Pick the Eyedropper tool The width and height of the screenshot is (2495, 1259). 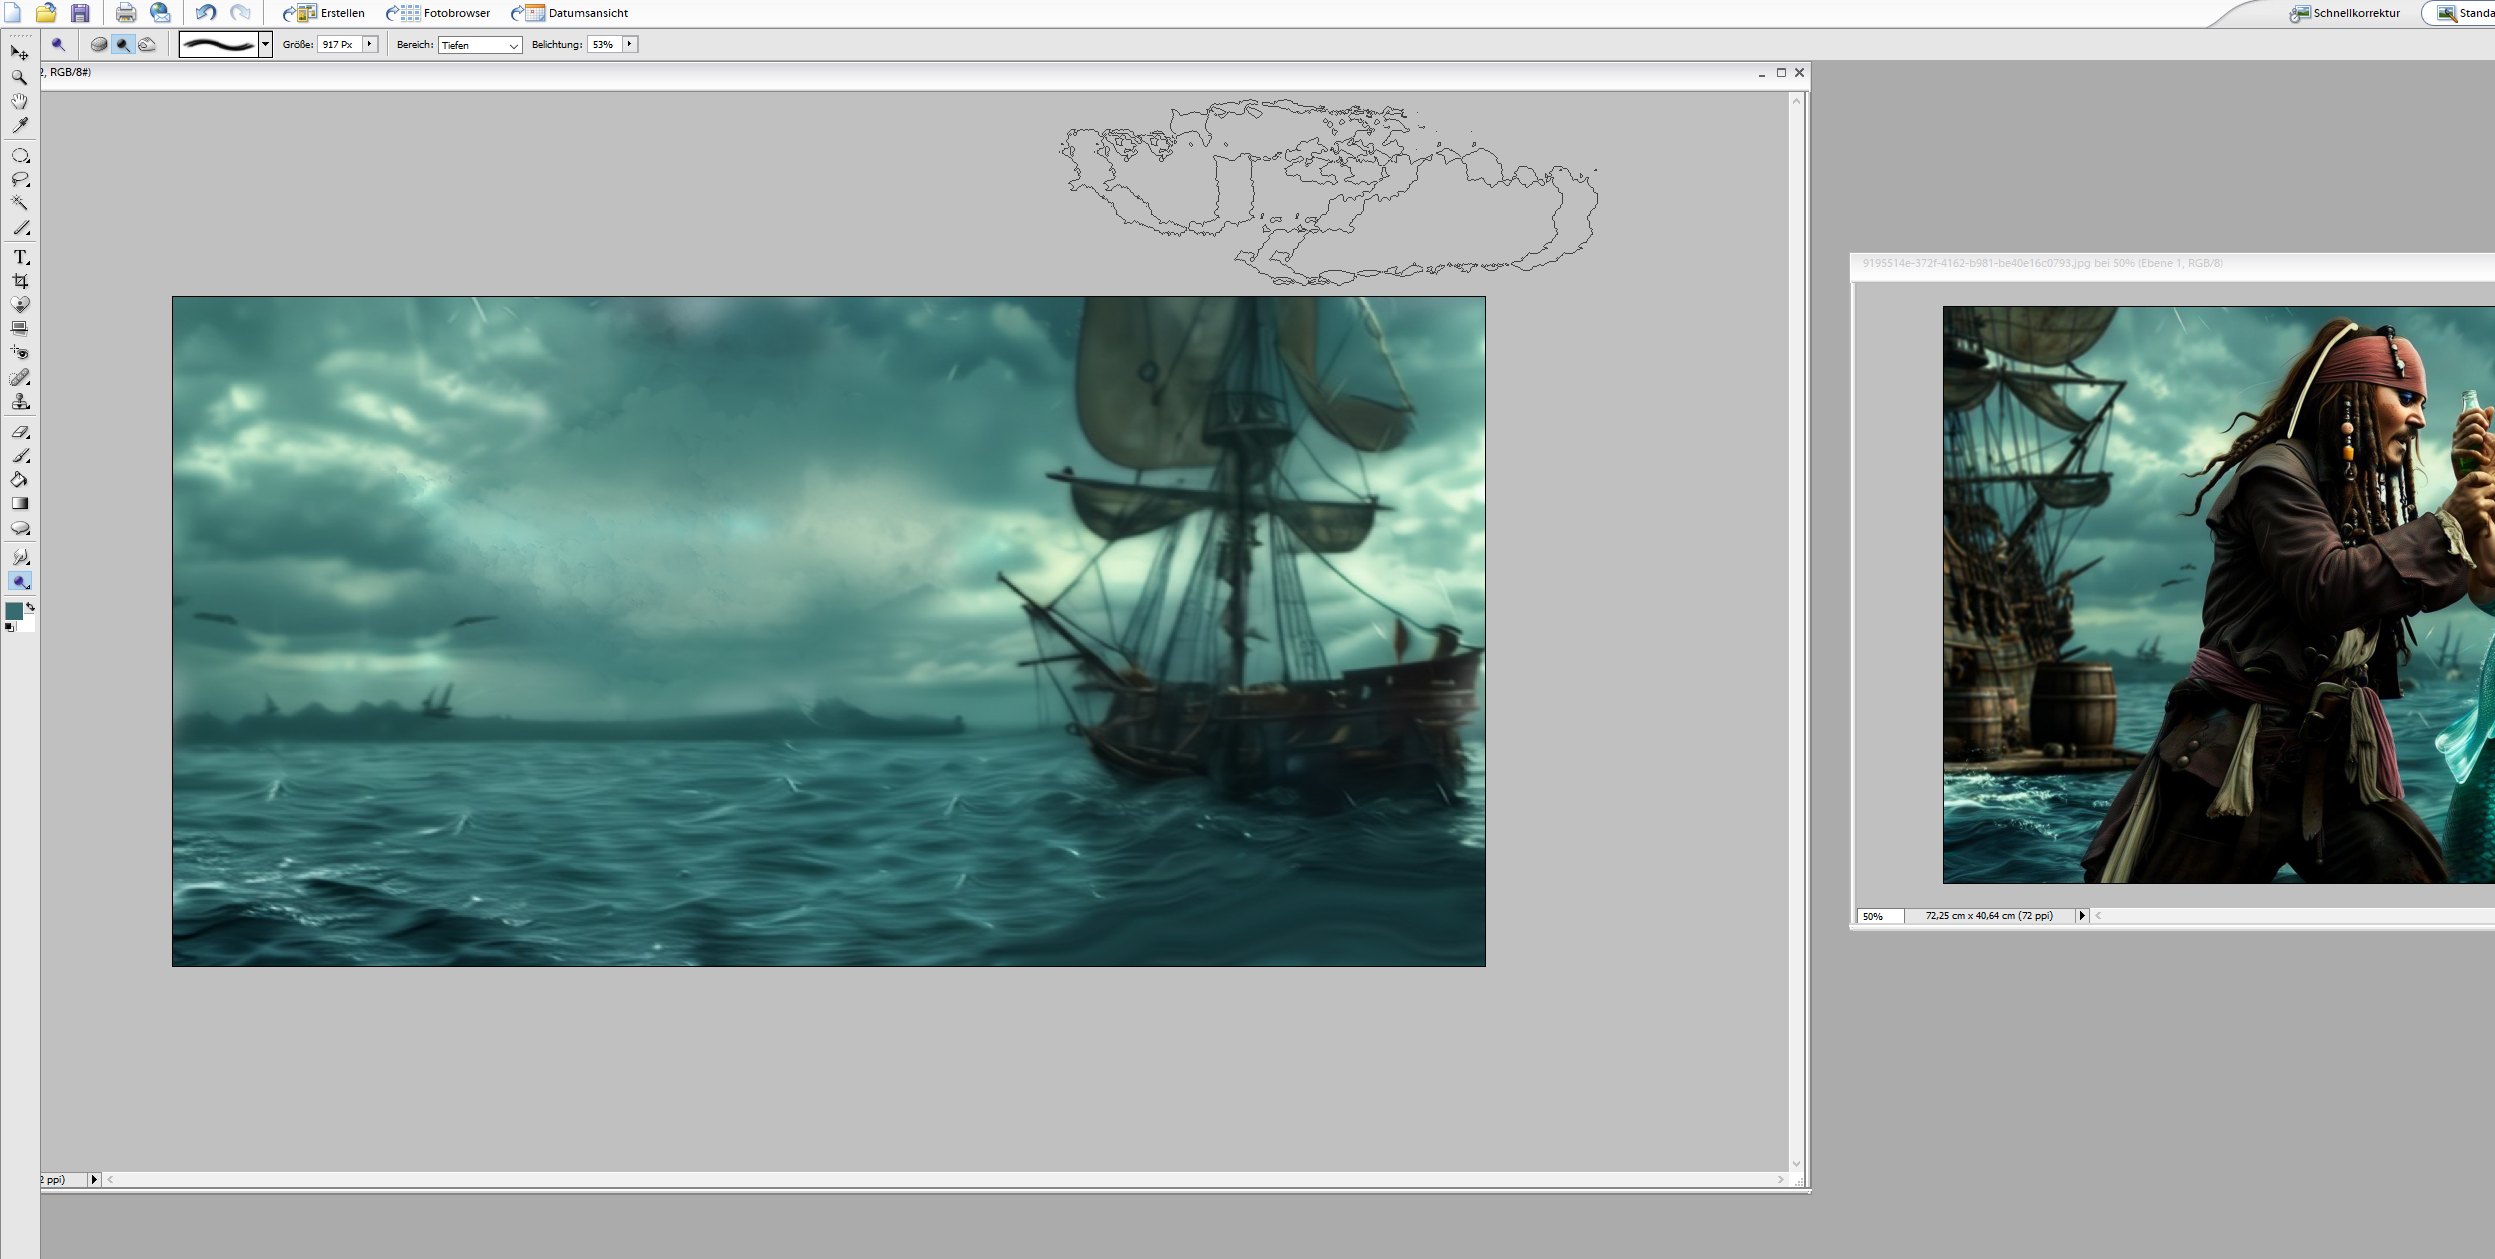coord(19,126)
